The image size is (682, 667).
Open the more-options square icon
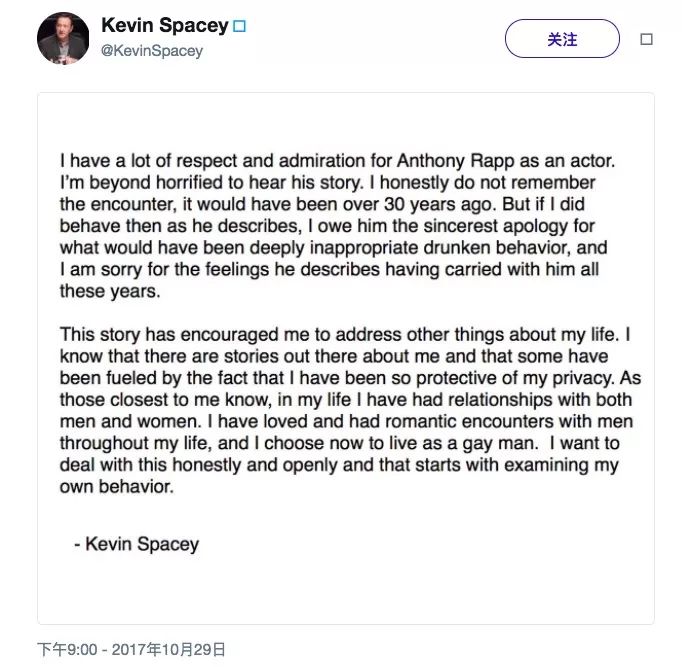(x=646, y=40)
